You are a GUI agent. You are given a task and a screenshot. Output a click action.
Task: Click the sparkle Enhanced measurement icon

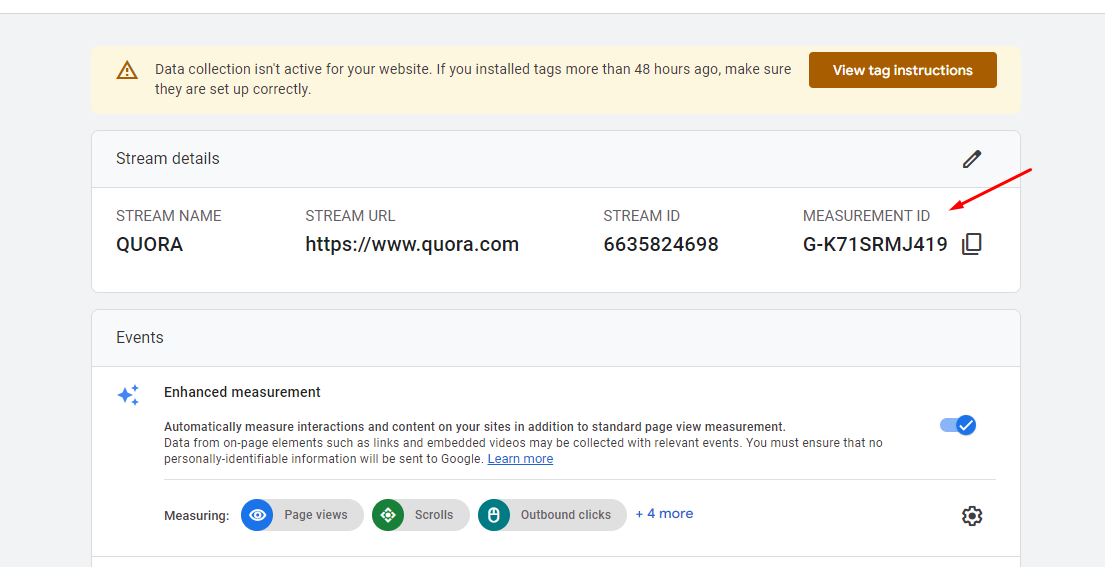[x=128, y=395]
